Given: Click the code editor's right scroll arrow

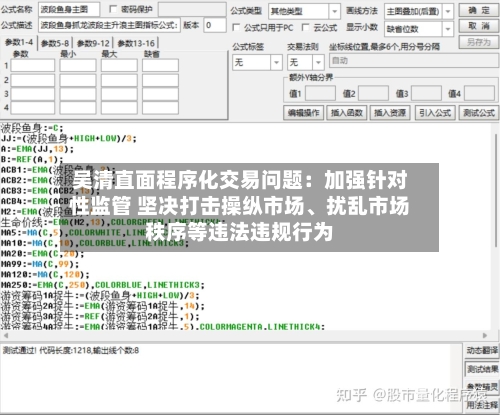Looking at the screenshot, I should [485, 335].
